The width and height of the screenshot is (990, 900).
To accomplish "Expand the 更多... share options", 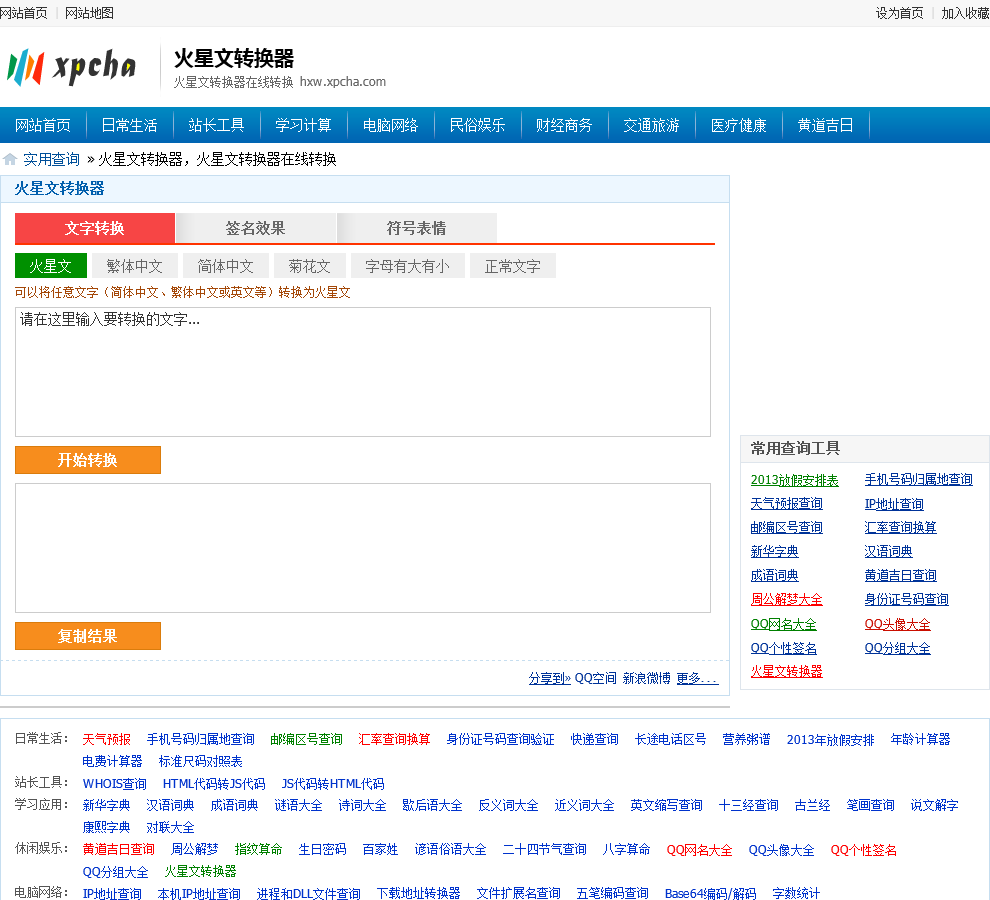I will point(697,678).
